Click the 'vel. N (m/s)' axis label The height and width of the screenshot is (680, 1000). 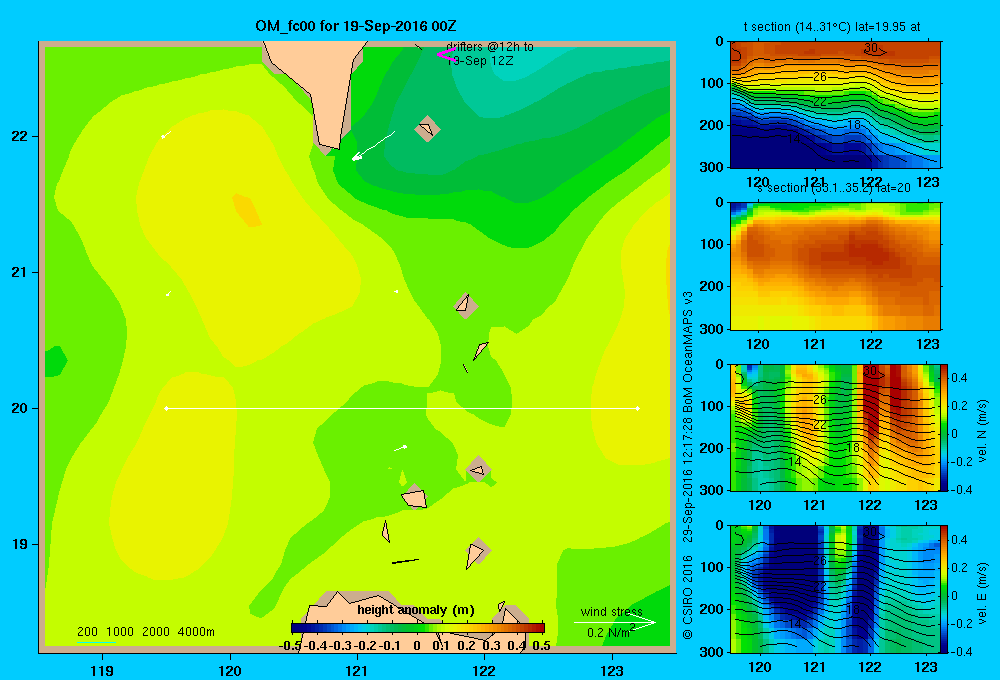982,431
